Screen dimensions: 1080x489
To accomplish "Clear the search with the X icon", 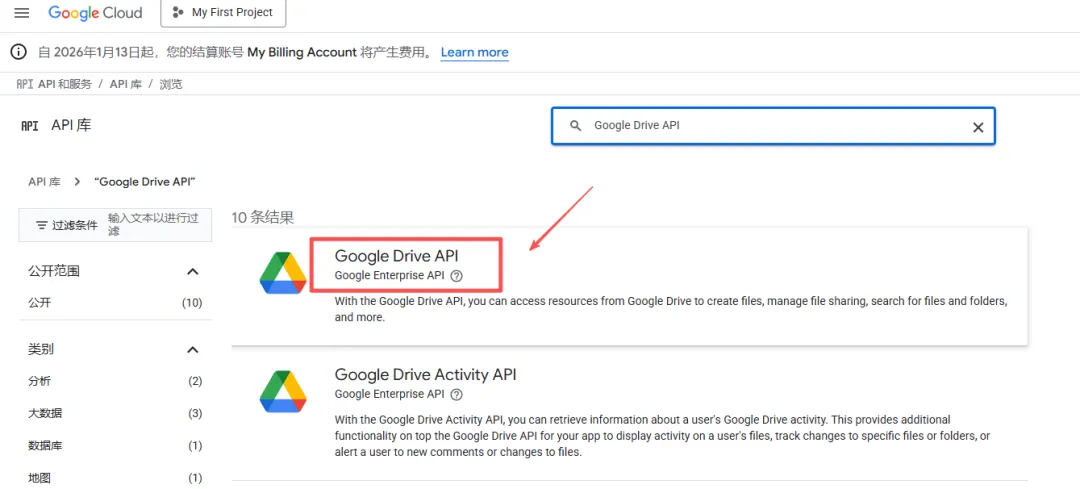I will (977, 127).
